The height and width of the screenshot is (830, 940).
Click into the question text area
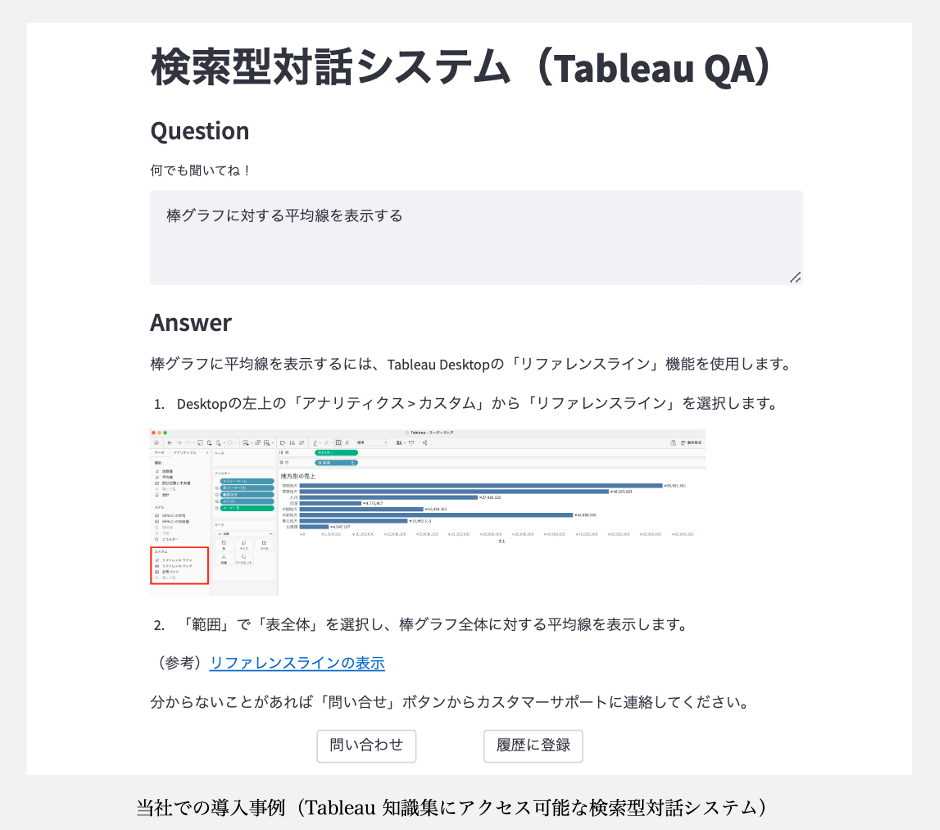coord(476,238)
